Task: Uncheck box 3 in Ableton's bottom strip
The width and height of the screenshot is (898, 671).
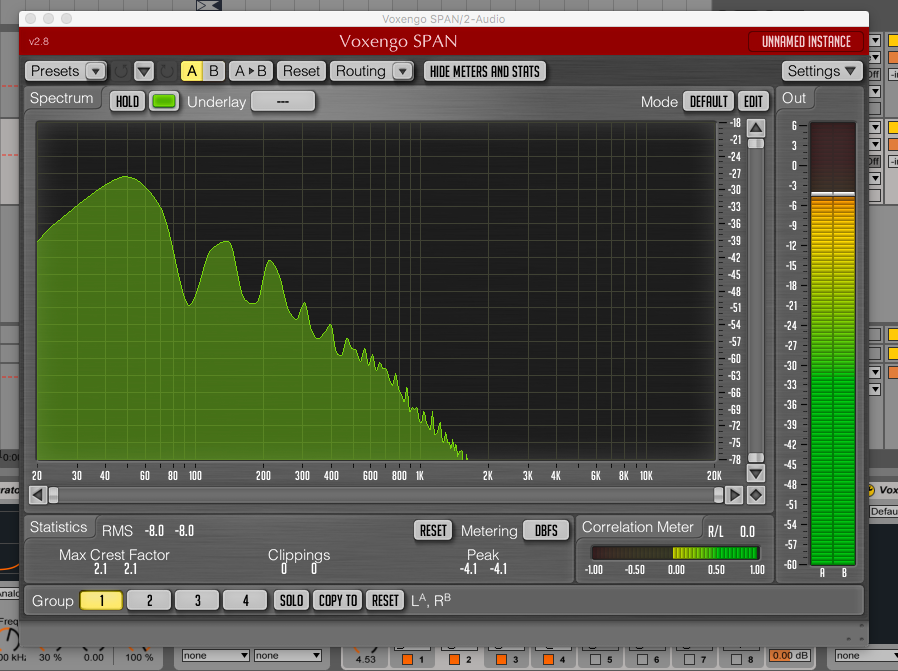Action: pos(502,659)
